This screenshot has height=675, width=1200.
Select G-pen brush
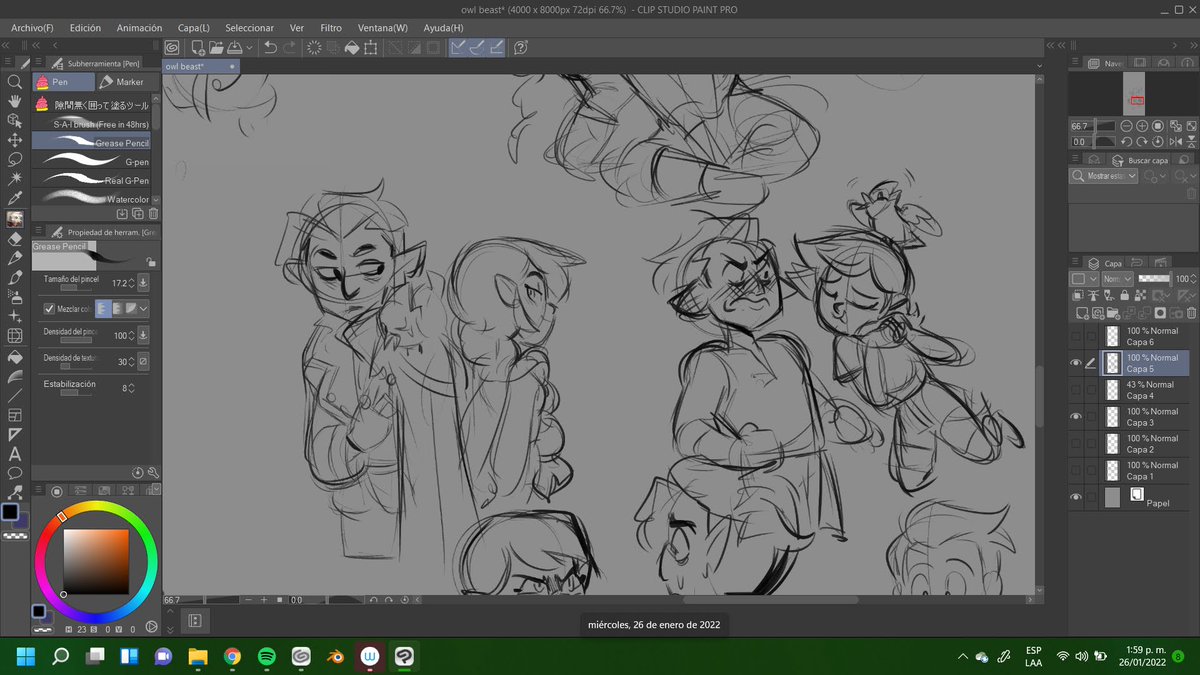91,161
